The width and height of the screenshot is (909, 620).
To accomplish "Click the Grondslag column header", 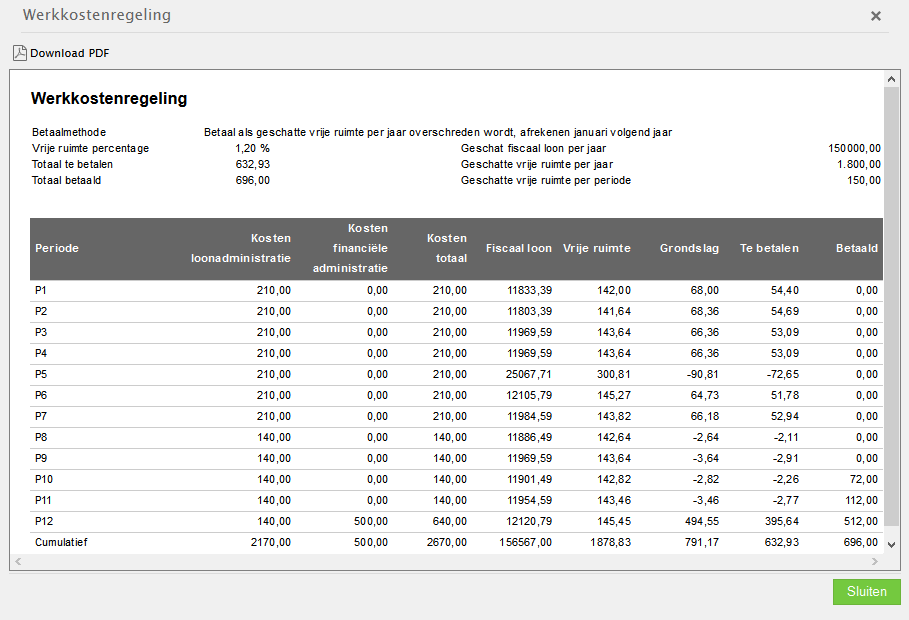I will [689, 248].
